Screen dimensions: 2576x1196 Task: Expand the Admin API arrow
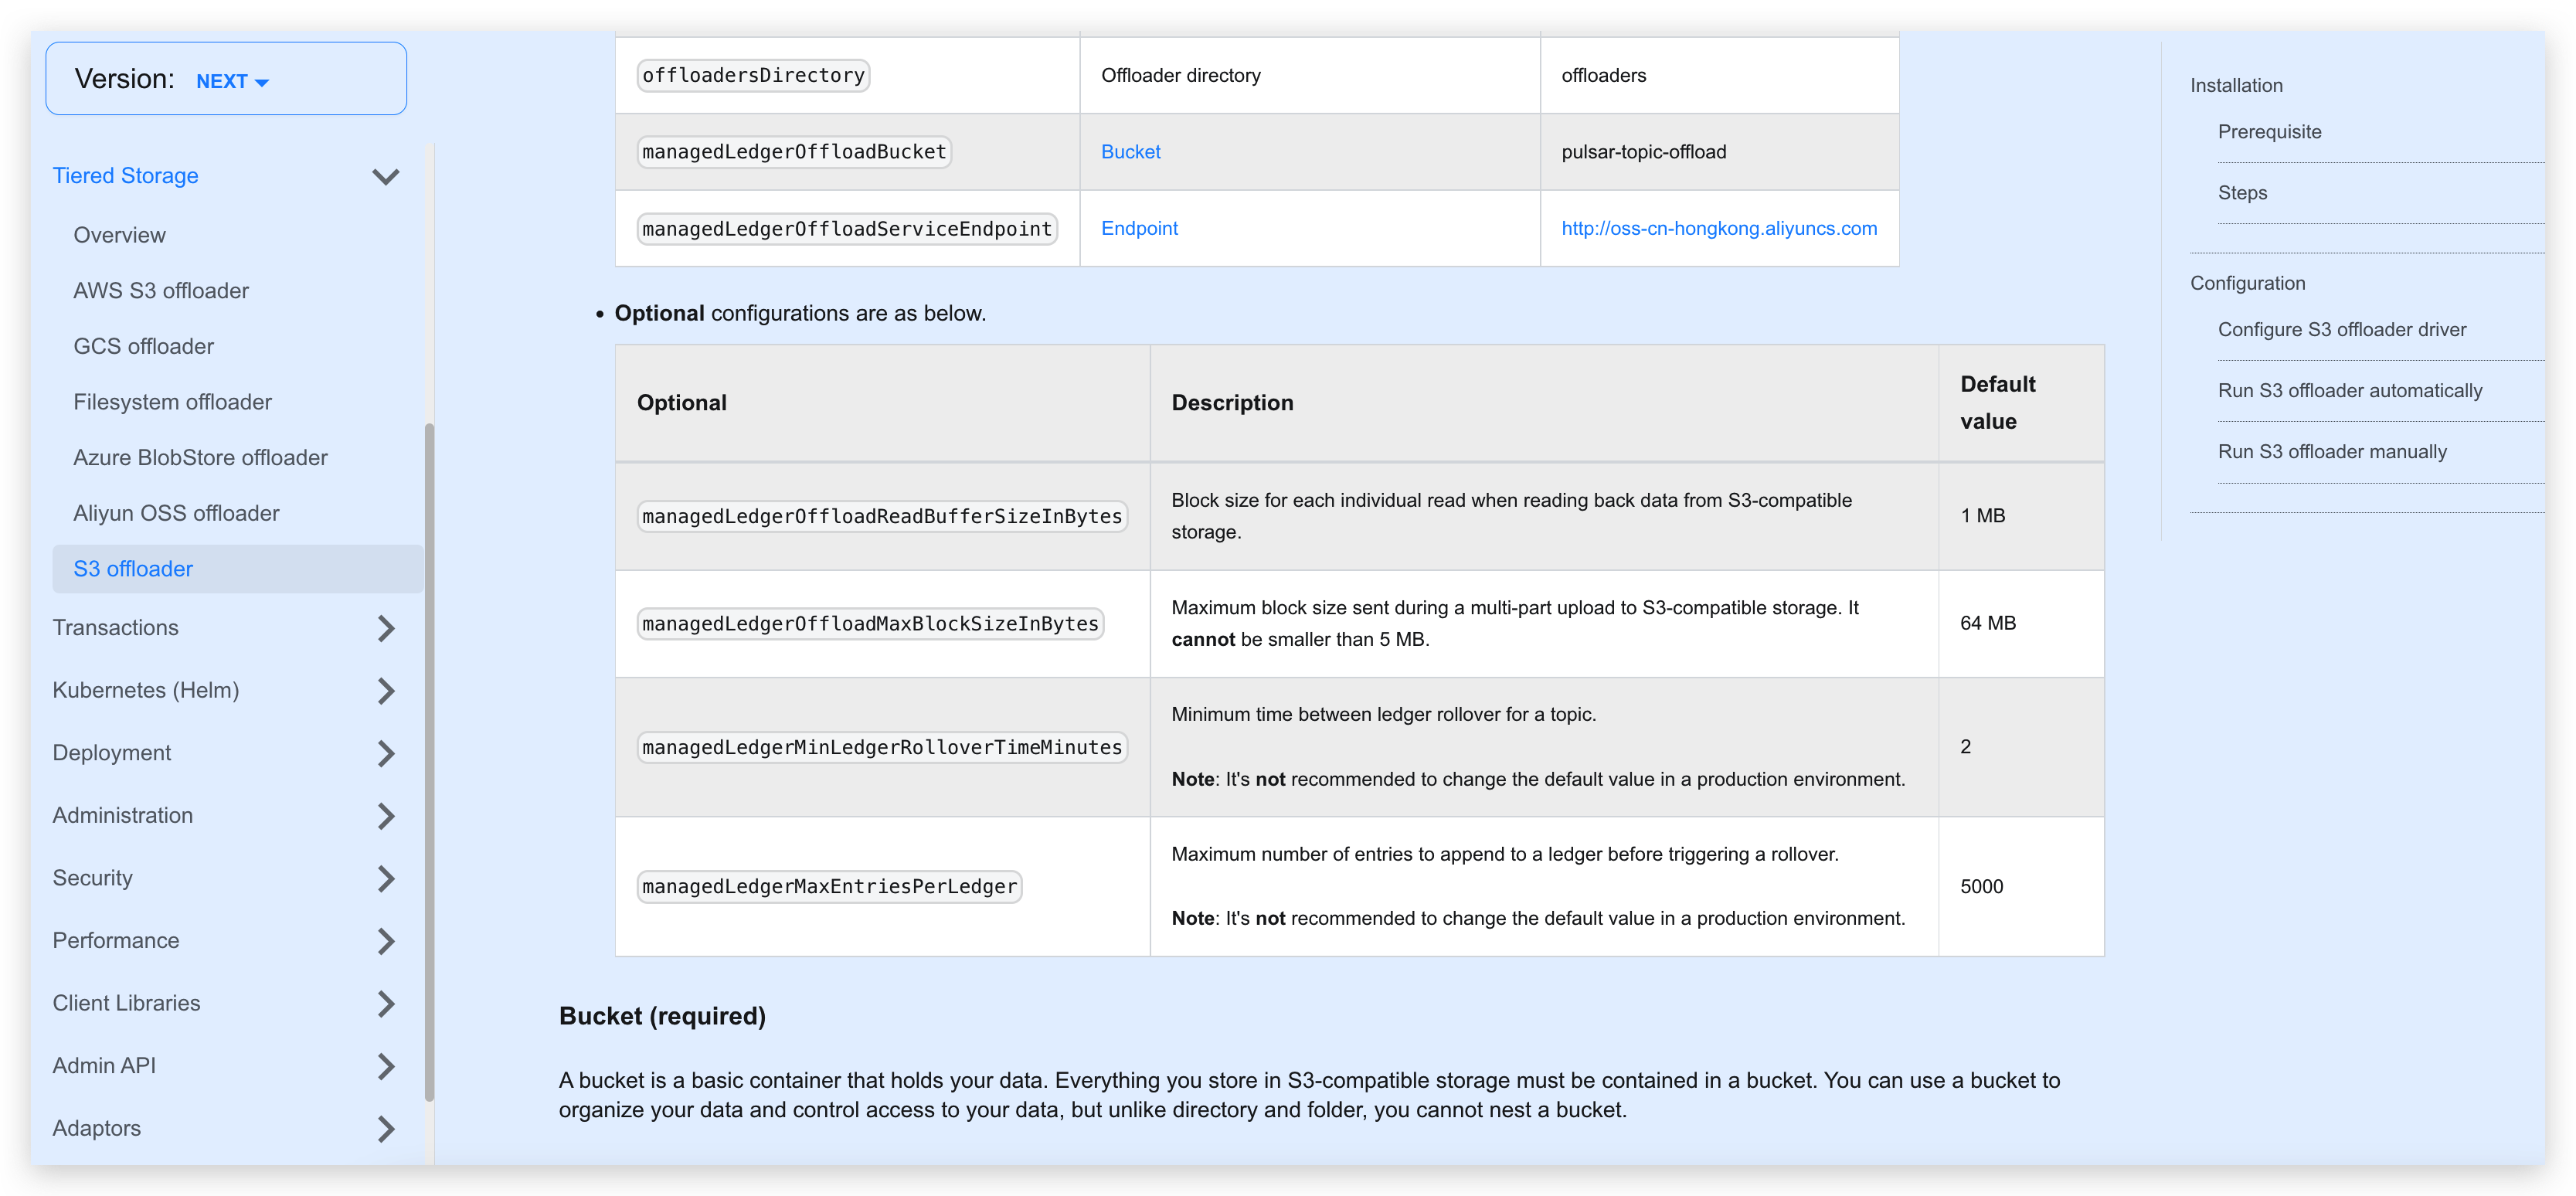click(x=386, y=1066)
